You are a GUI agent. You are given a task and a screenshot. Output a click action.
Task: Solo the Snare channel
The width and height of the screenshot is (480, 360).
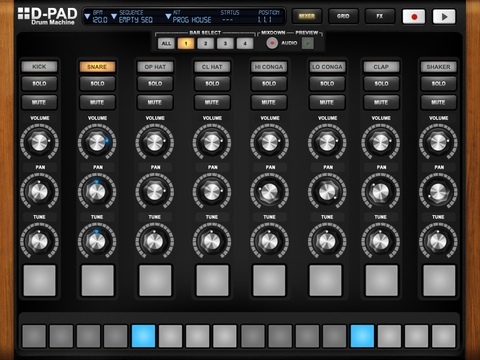coord(97,84)
